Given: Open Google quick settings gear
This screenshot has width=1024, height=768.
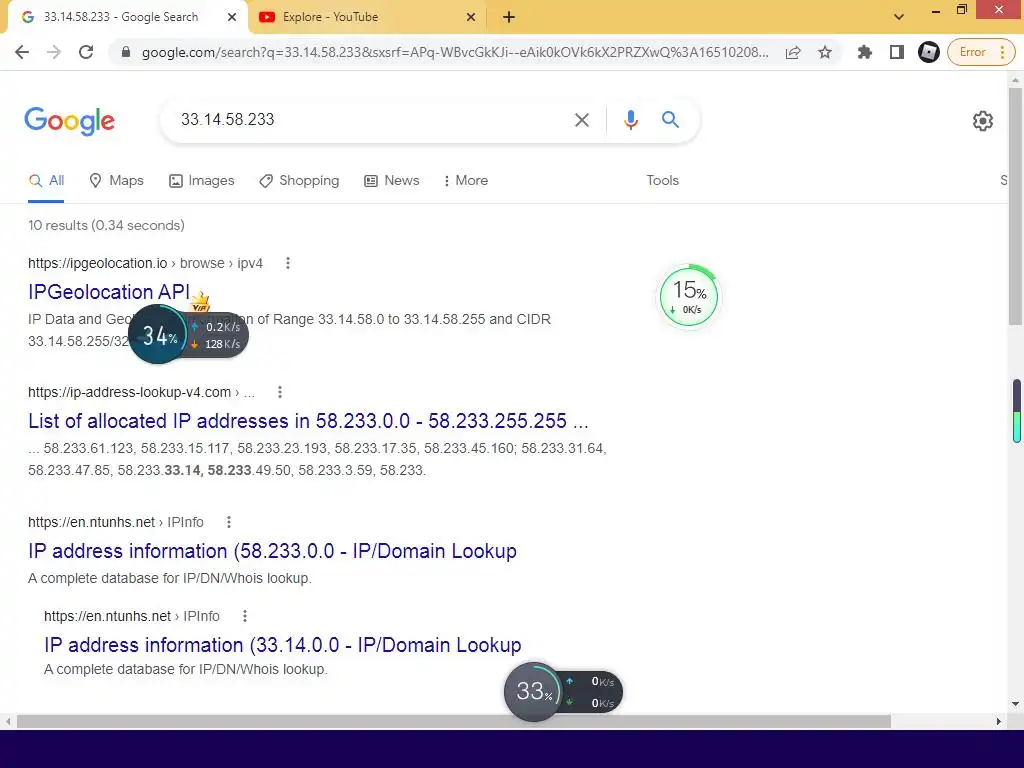Looking at the screenshot, I should (982, 121).
